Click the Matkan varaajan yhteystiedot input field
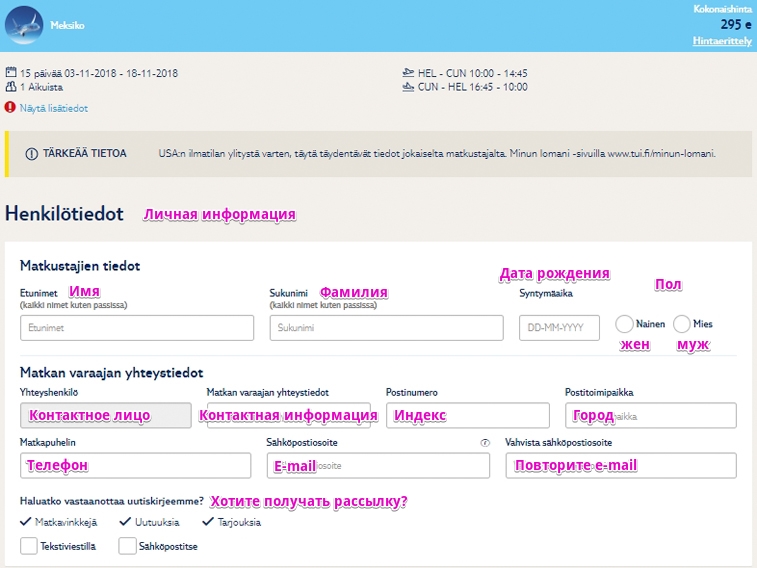Viewport: 757px width, 568px height. tap(289, 416)
